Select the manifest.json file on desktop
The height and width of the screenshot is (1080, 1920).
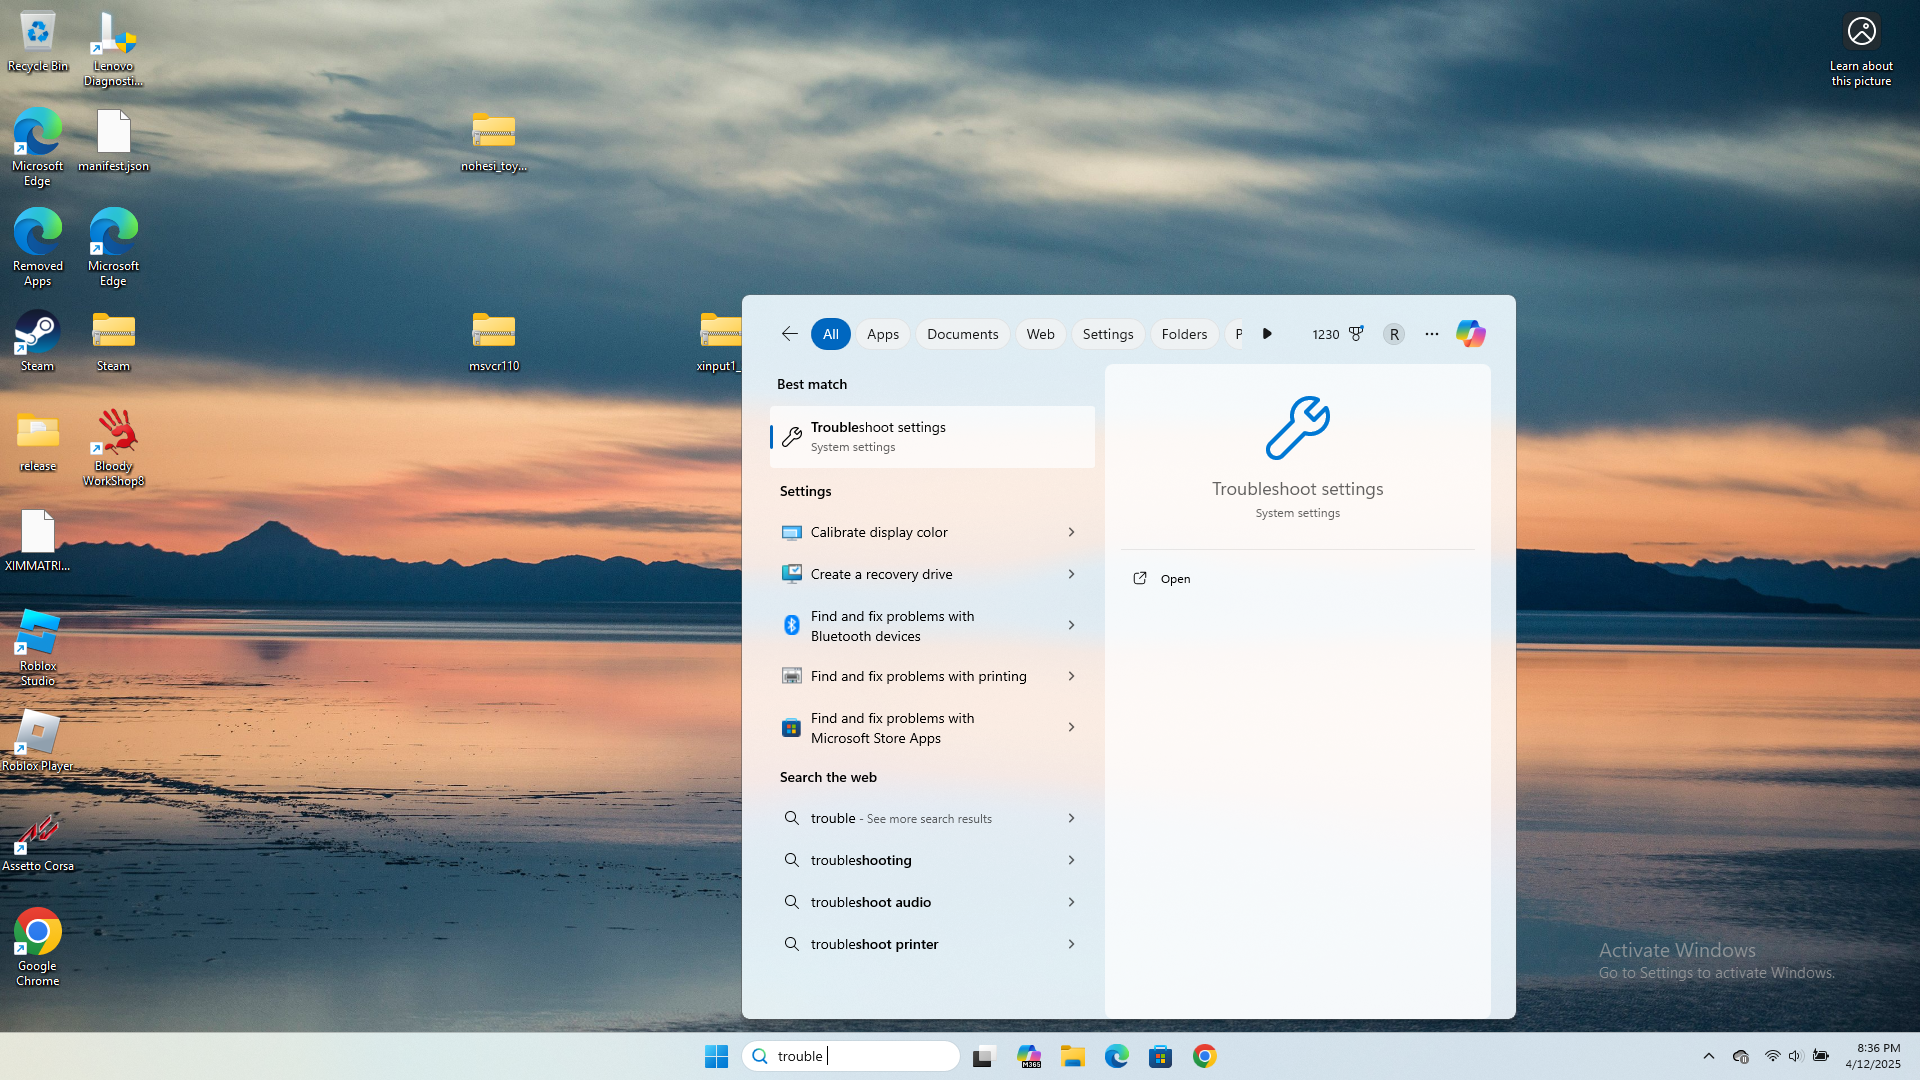coord(113,141)
